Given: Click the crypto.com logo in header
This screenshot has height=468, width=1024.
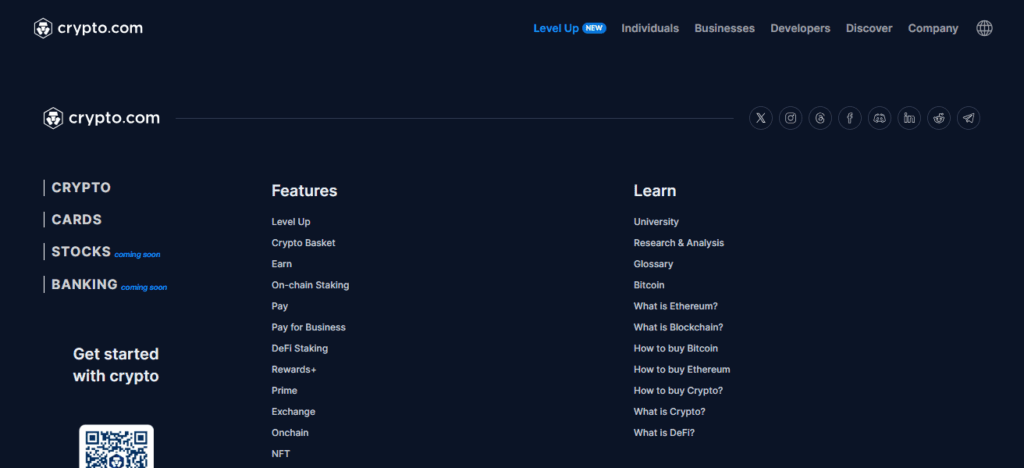Looking at the screenshot, I should (88, 28).
